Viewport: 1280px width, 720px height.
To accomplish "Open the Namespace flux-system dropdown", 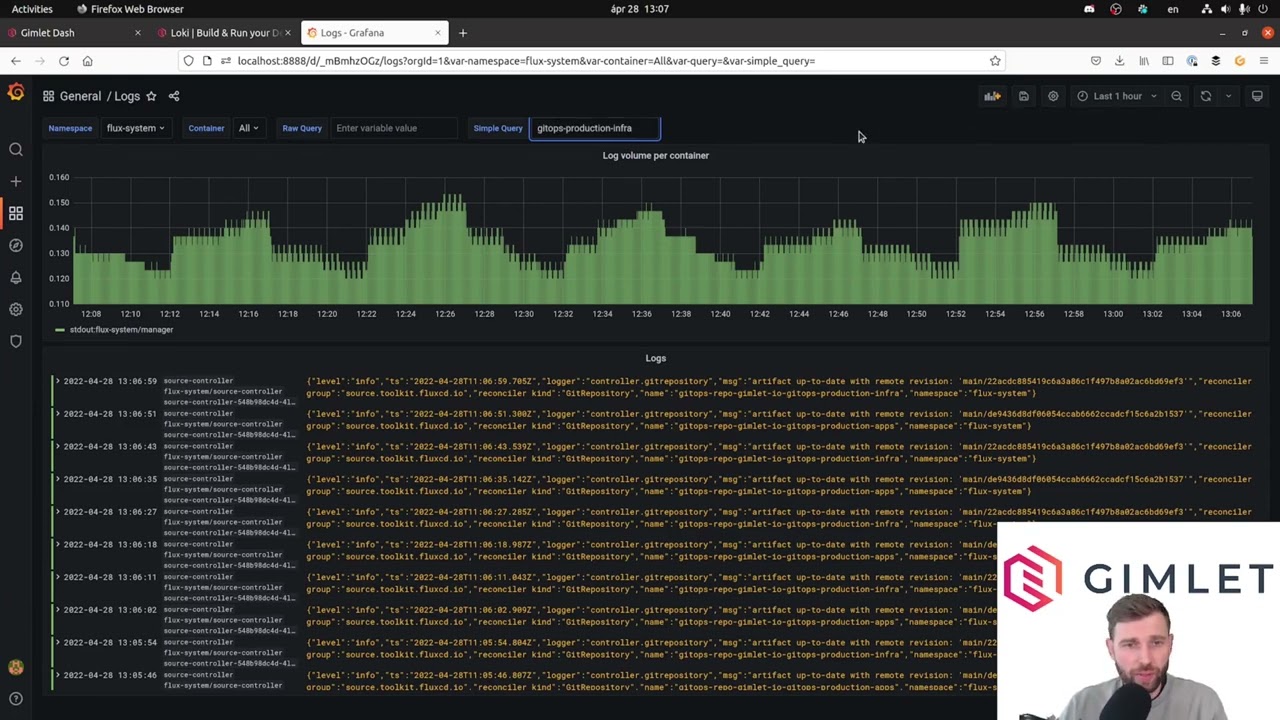I will pyautogui.click(x=135, y=128).
